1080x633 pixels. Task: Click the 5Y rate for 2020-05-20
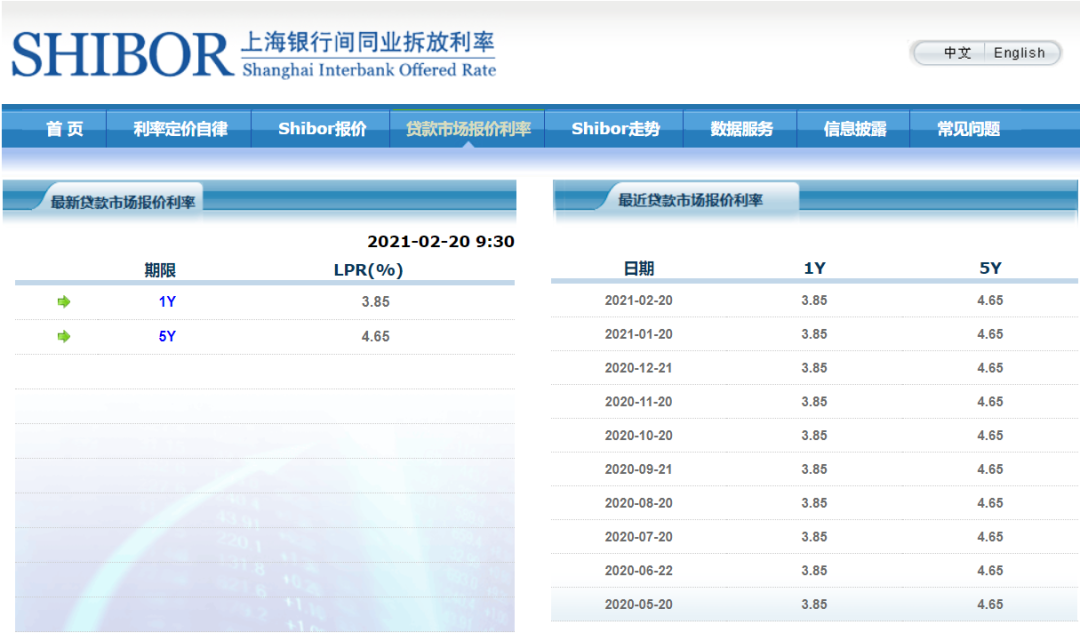pyautogui.click(x=990, y=604)
